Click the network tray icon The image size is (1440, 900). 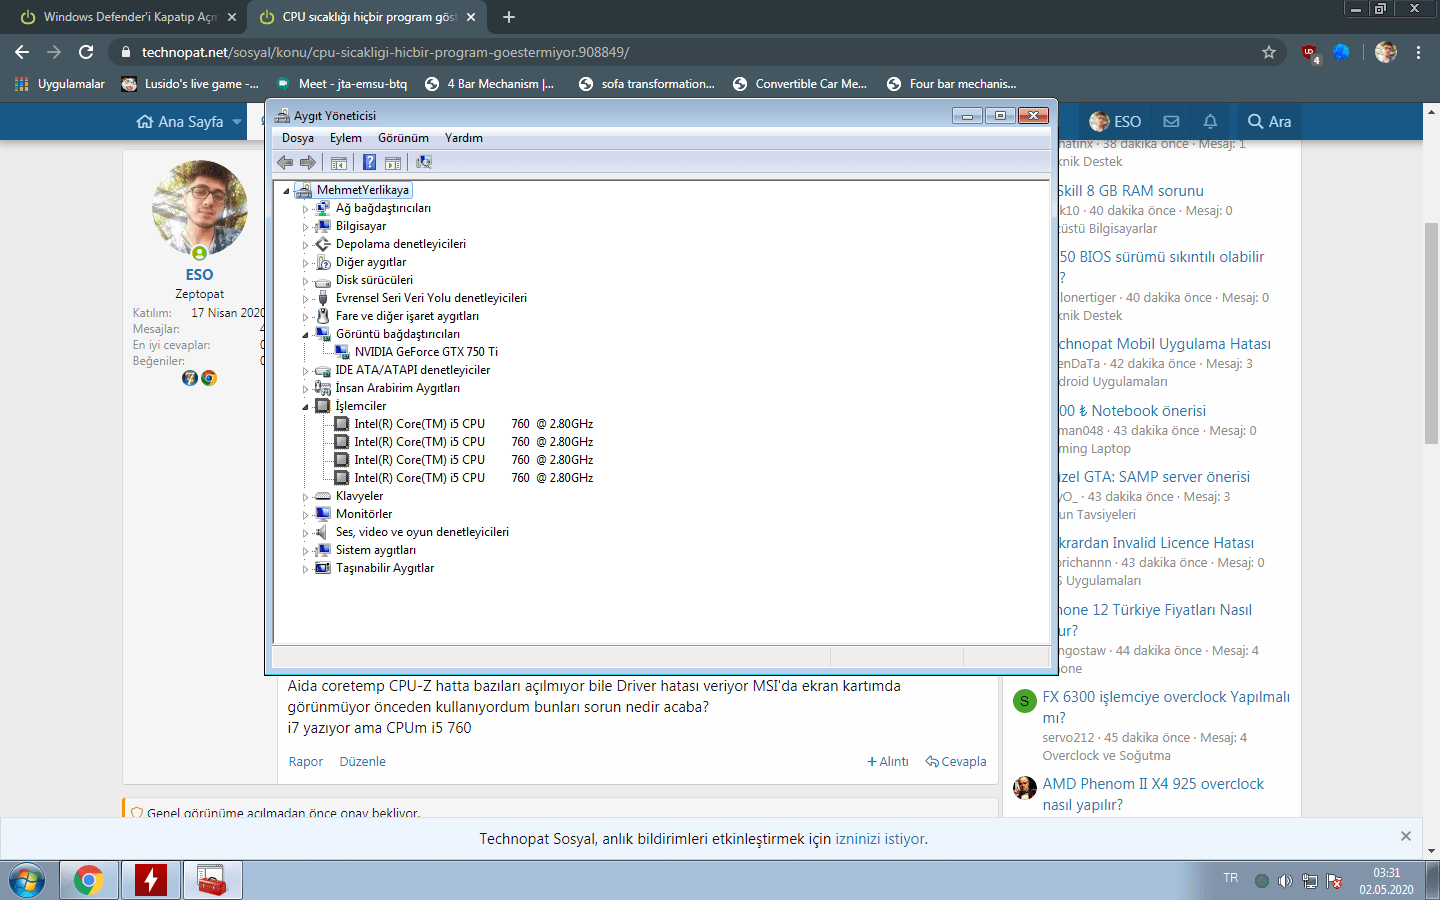coord(1310,881)
